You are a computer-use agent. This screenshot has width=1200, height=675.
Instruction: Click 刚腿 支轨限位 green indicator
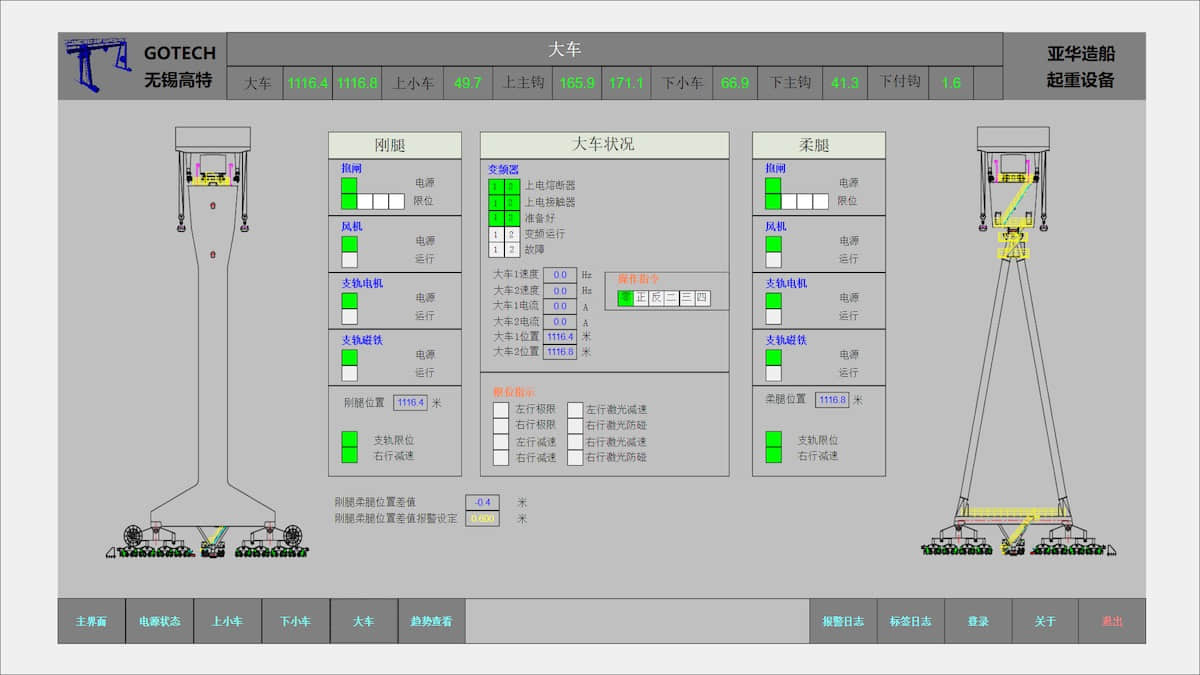click(x=349, y=439)
